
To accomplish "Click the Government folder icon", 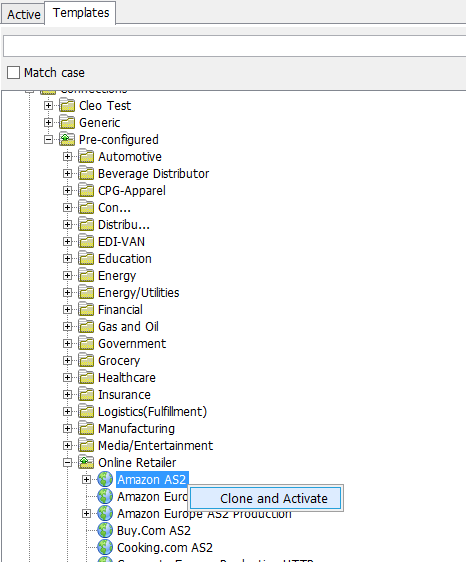I will (86, 343).
